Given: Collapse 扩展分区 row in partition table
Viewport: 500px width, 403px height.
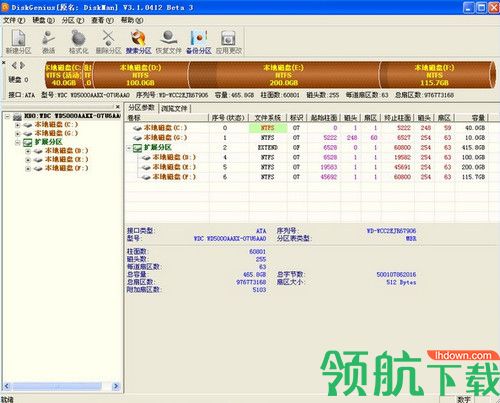Looking at the screenshot, I should (x=129, y=148).
